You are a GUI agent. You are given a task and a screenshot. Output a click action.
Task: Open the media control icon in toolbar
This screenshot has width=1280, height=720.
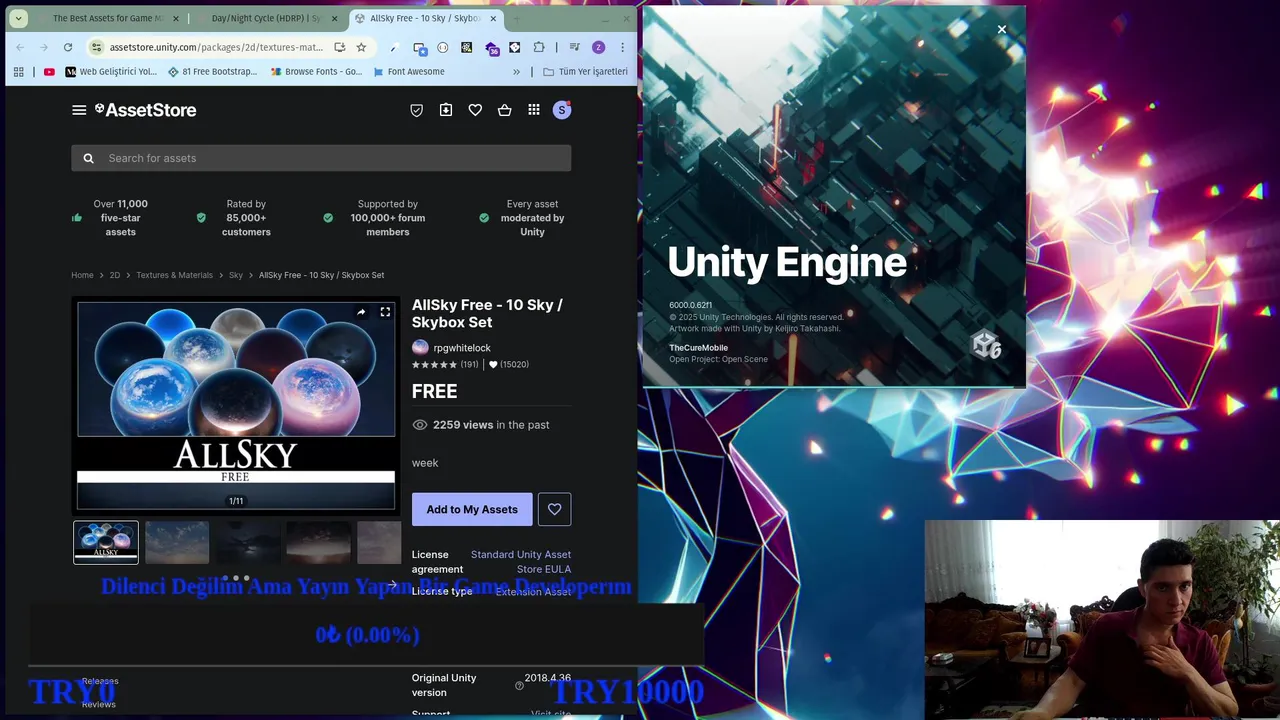tap(574, 47)
